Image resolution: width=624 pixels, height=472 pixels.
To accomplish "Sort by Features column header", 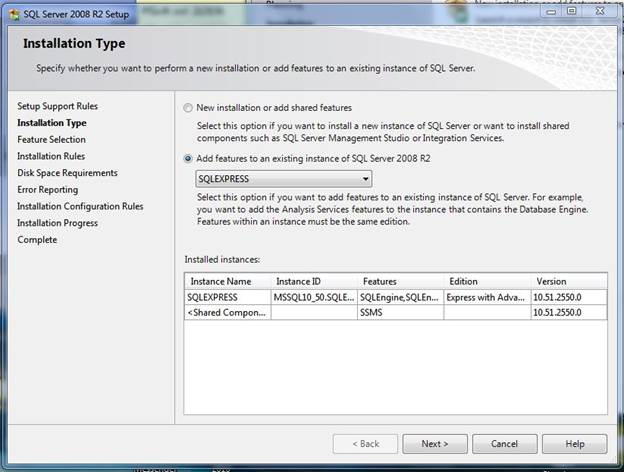I will pos(400,281).
